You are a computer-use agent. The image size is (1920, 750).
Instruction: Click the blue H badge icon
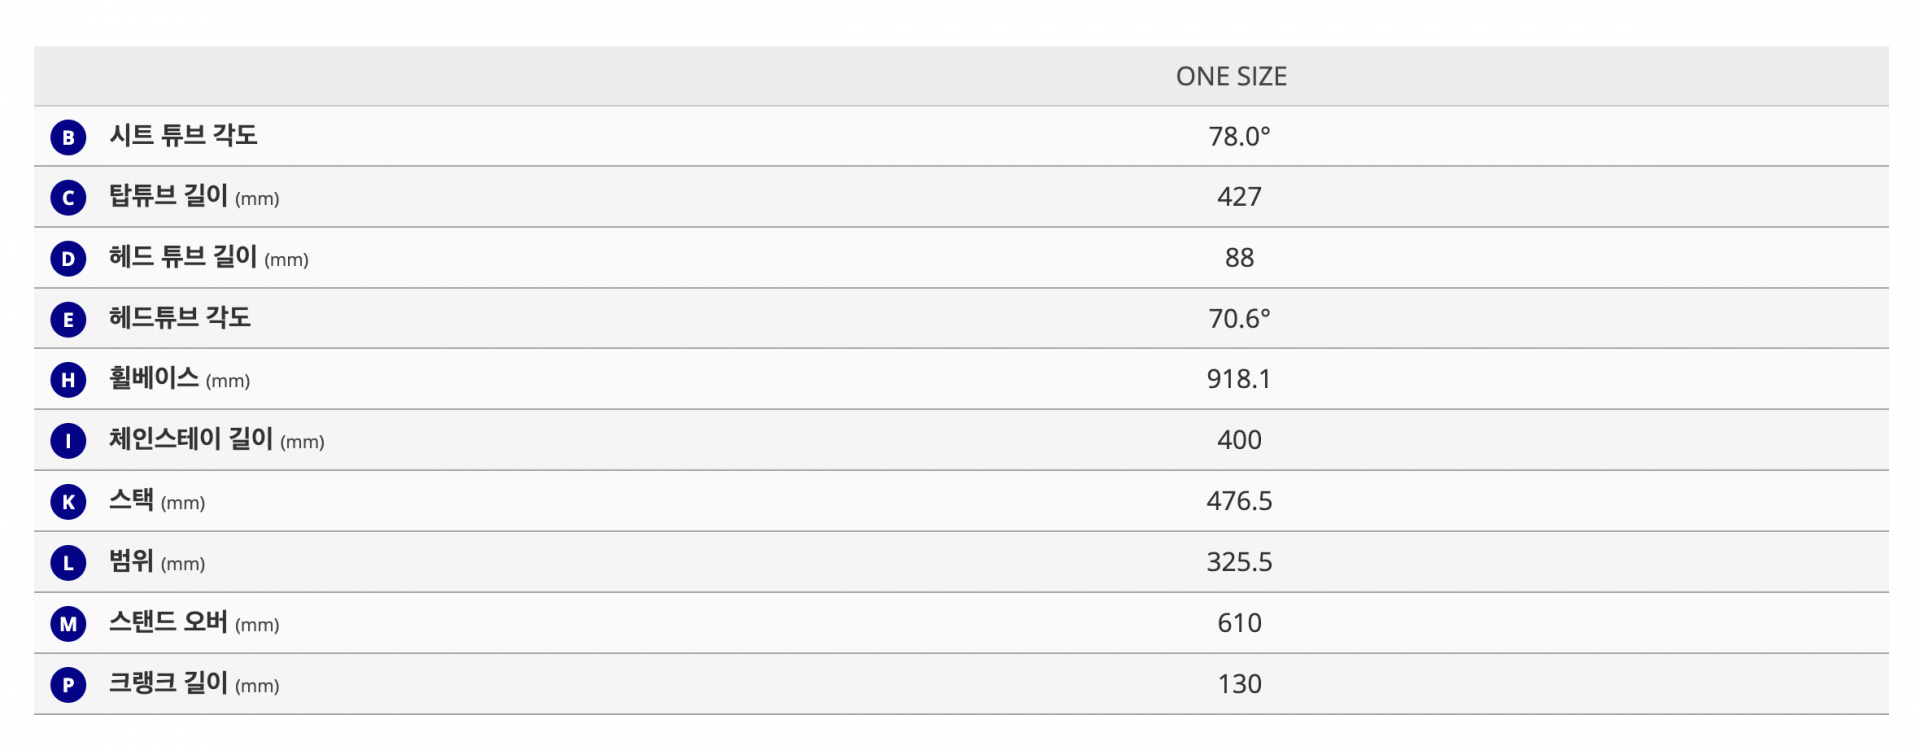(68, 380)
